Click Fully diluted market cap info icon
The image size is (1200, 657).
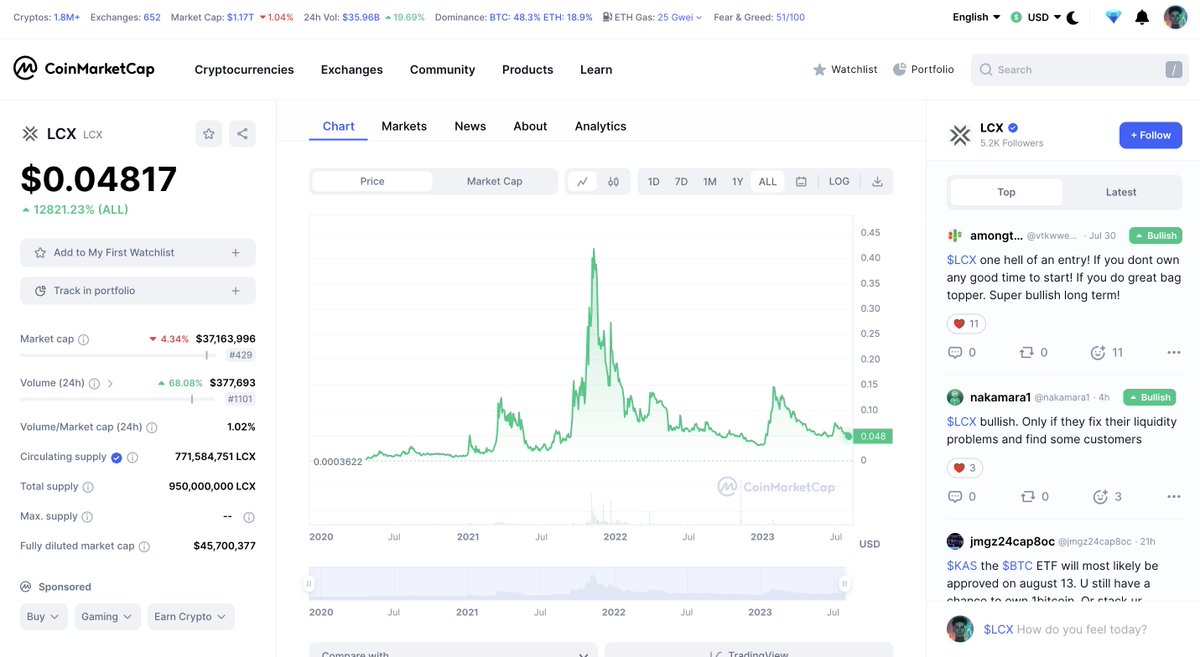144,547
